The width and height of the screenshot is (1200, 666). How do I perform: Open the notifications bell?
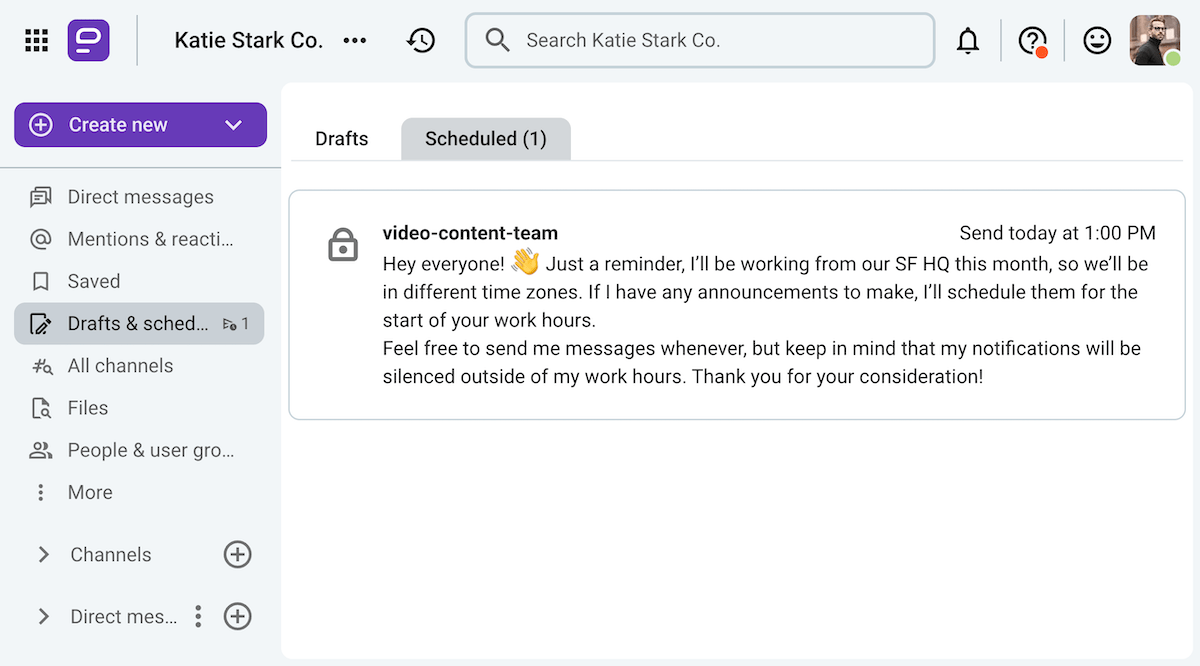point(968,40)
